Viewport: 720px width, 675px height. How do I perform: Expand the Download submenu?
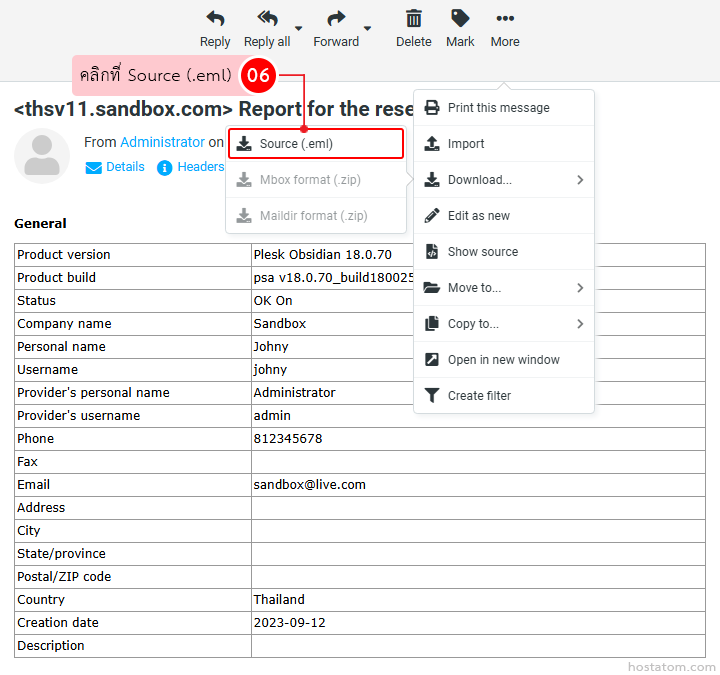504,180
